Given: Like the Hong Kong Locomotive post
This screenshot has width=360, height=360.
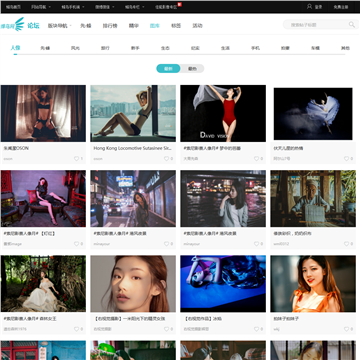Looking at the screenshot, I should (x=166, y=159).
